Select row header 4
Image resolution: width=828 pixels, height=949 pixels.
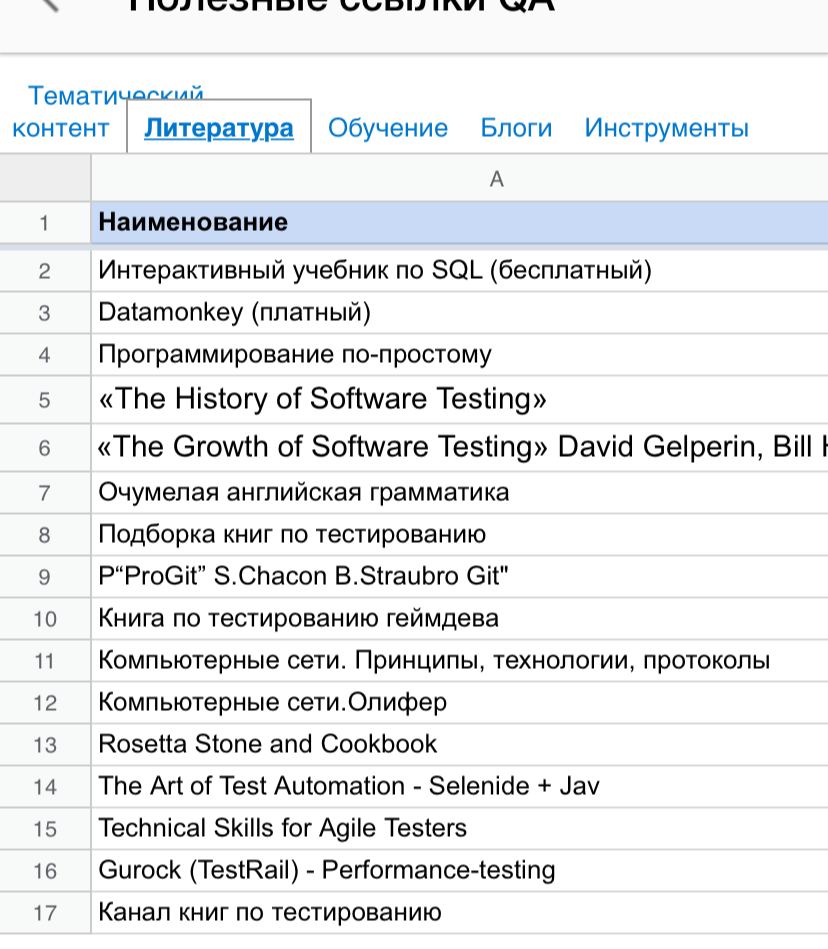[45, 355]
